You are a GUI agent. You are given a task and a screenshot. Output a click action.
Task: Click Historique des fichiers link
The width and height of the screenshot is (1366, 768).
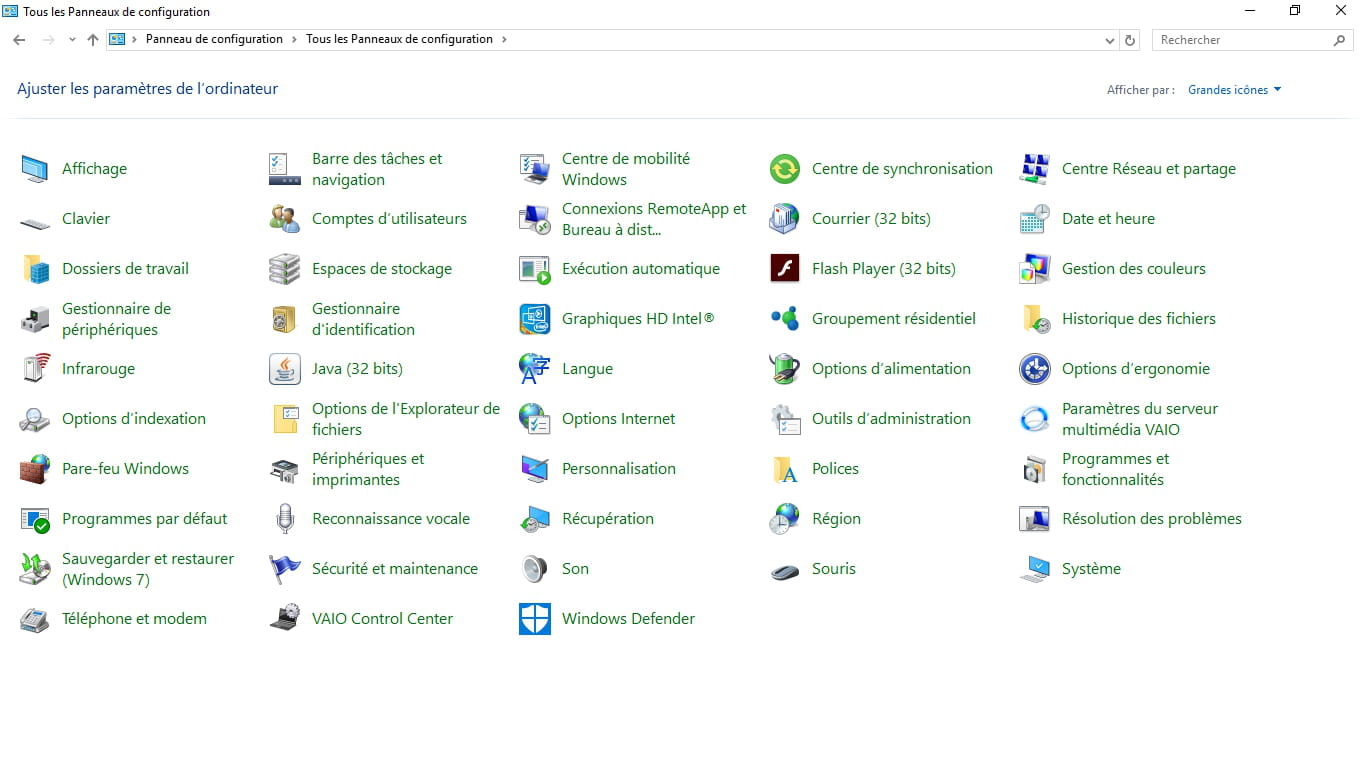pyautogui.click(x=1139, y=319)
